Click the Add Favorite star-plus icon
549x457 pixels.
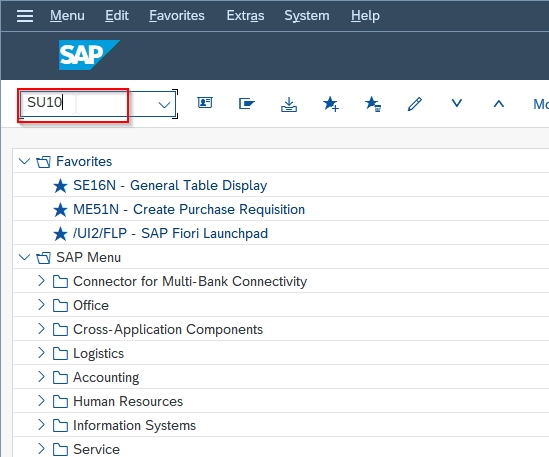[331, 104]
